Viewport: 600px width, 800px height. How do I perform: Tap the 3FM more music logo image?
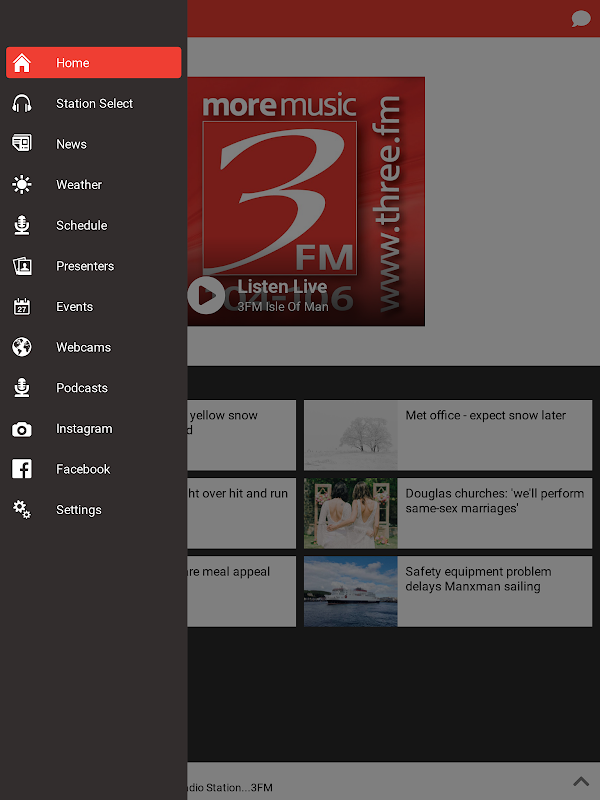(306, 201)
